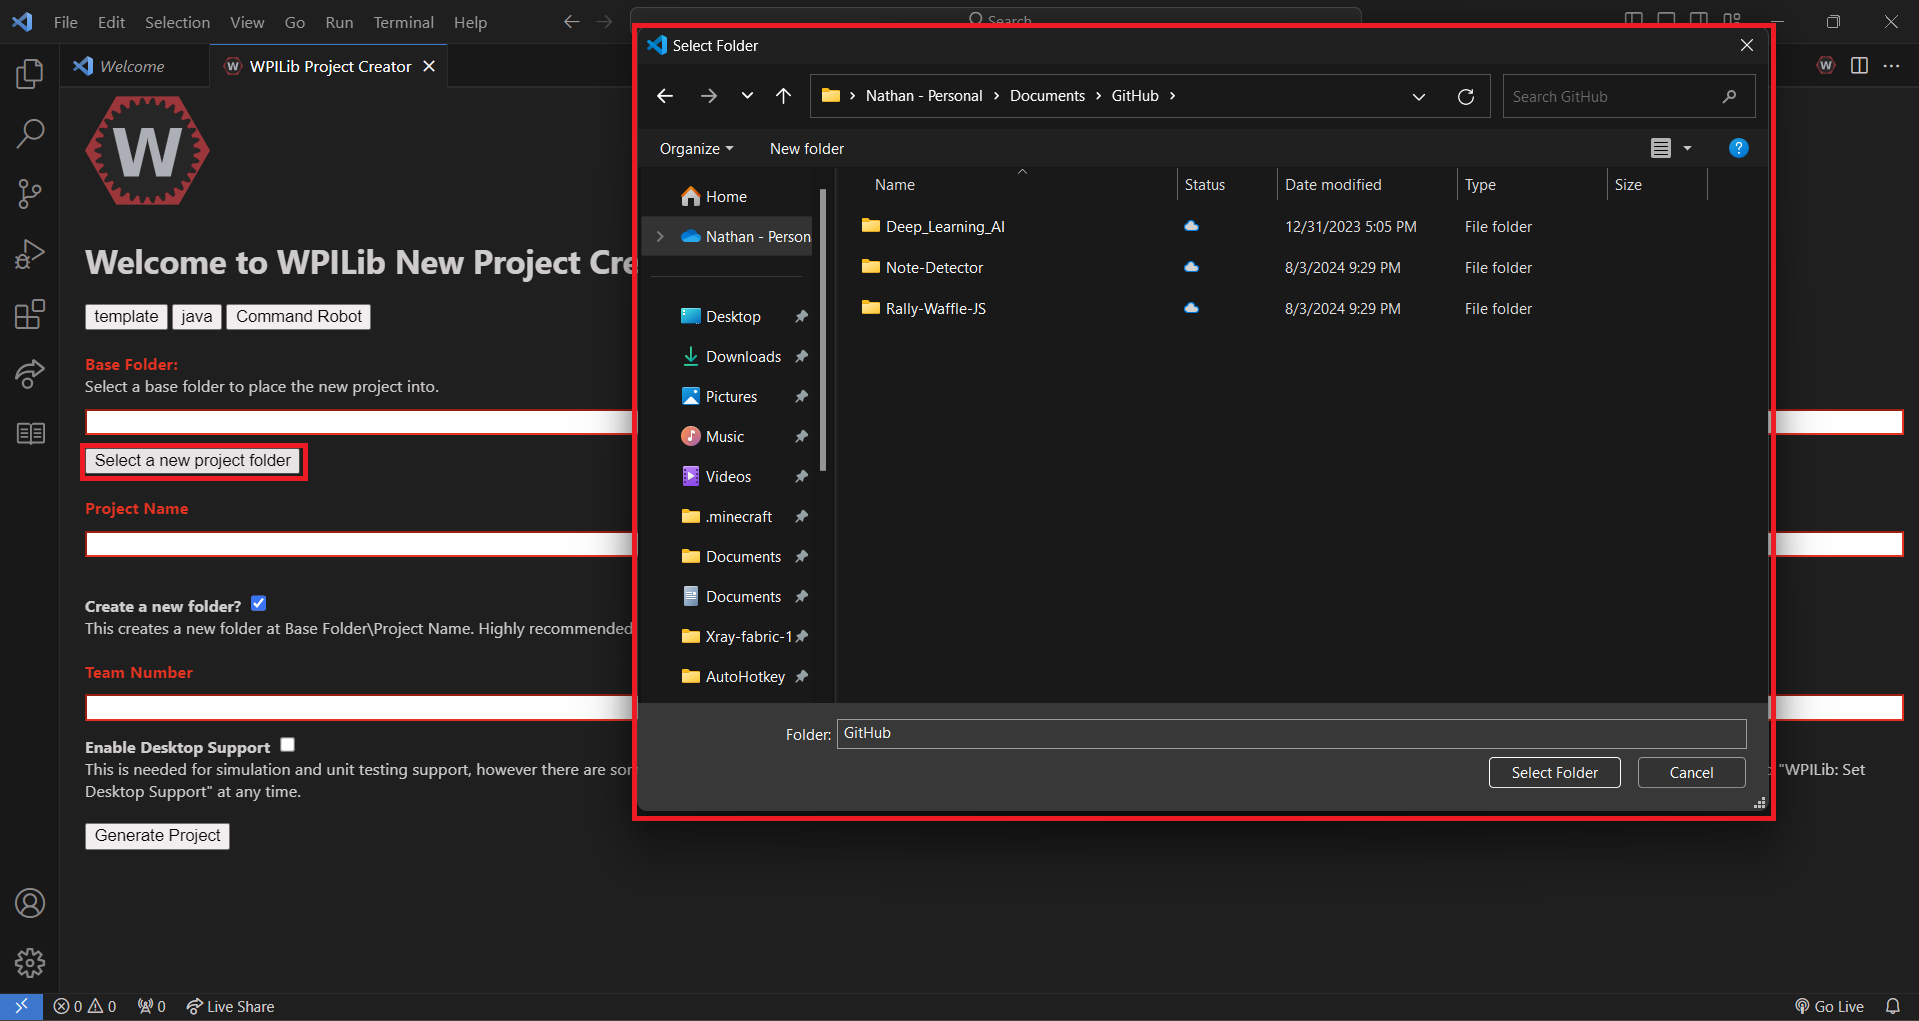Screen dimensions: 1919x1021
Task: Open the Terminal menu
Action: coord(403,22)
